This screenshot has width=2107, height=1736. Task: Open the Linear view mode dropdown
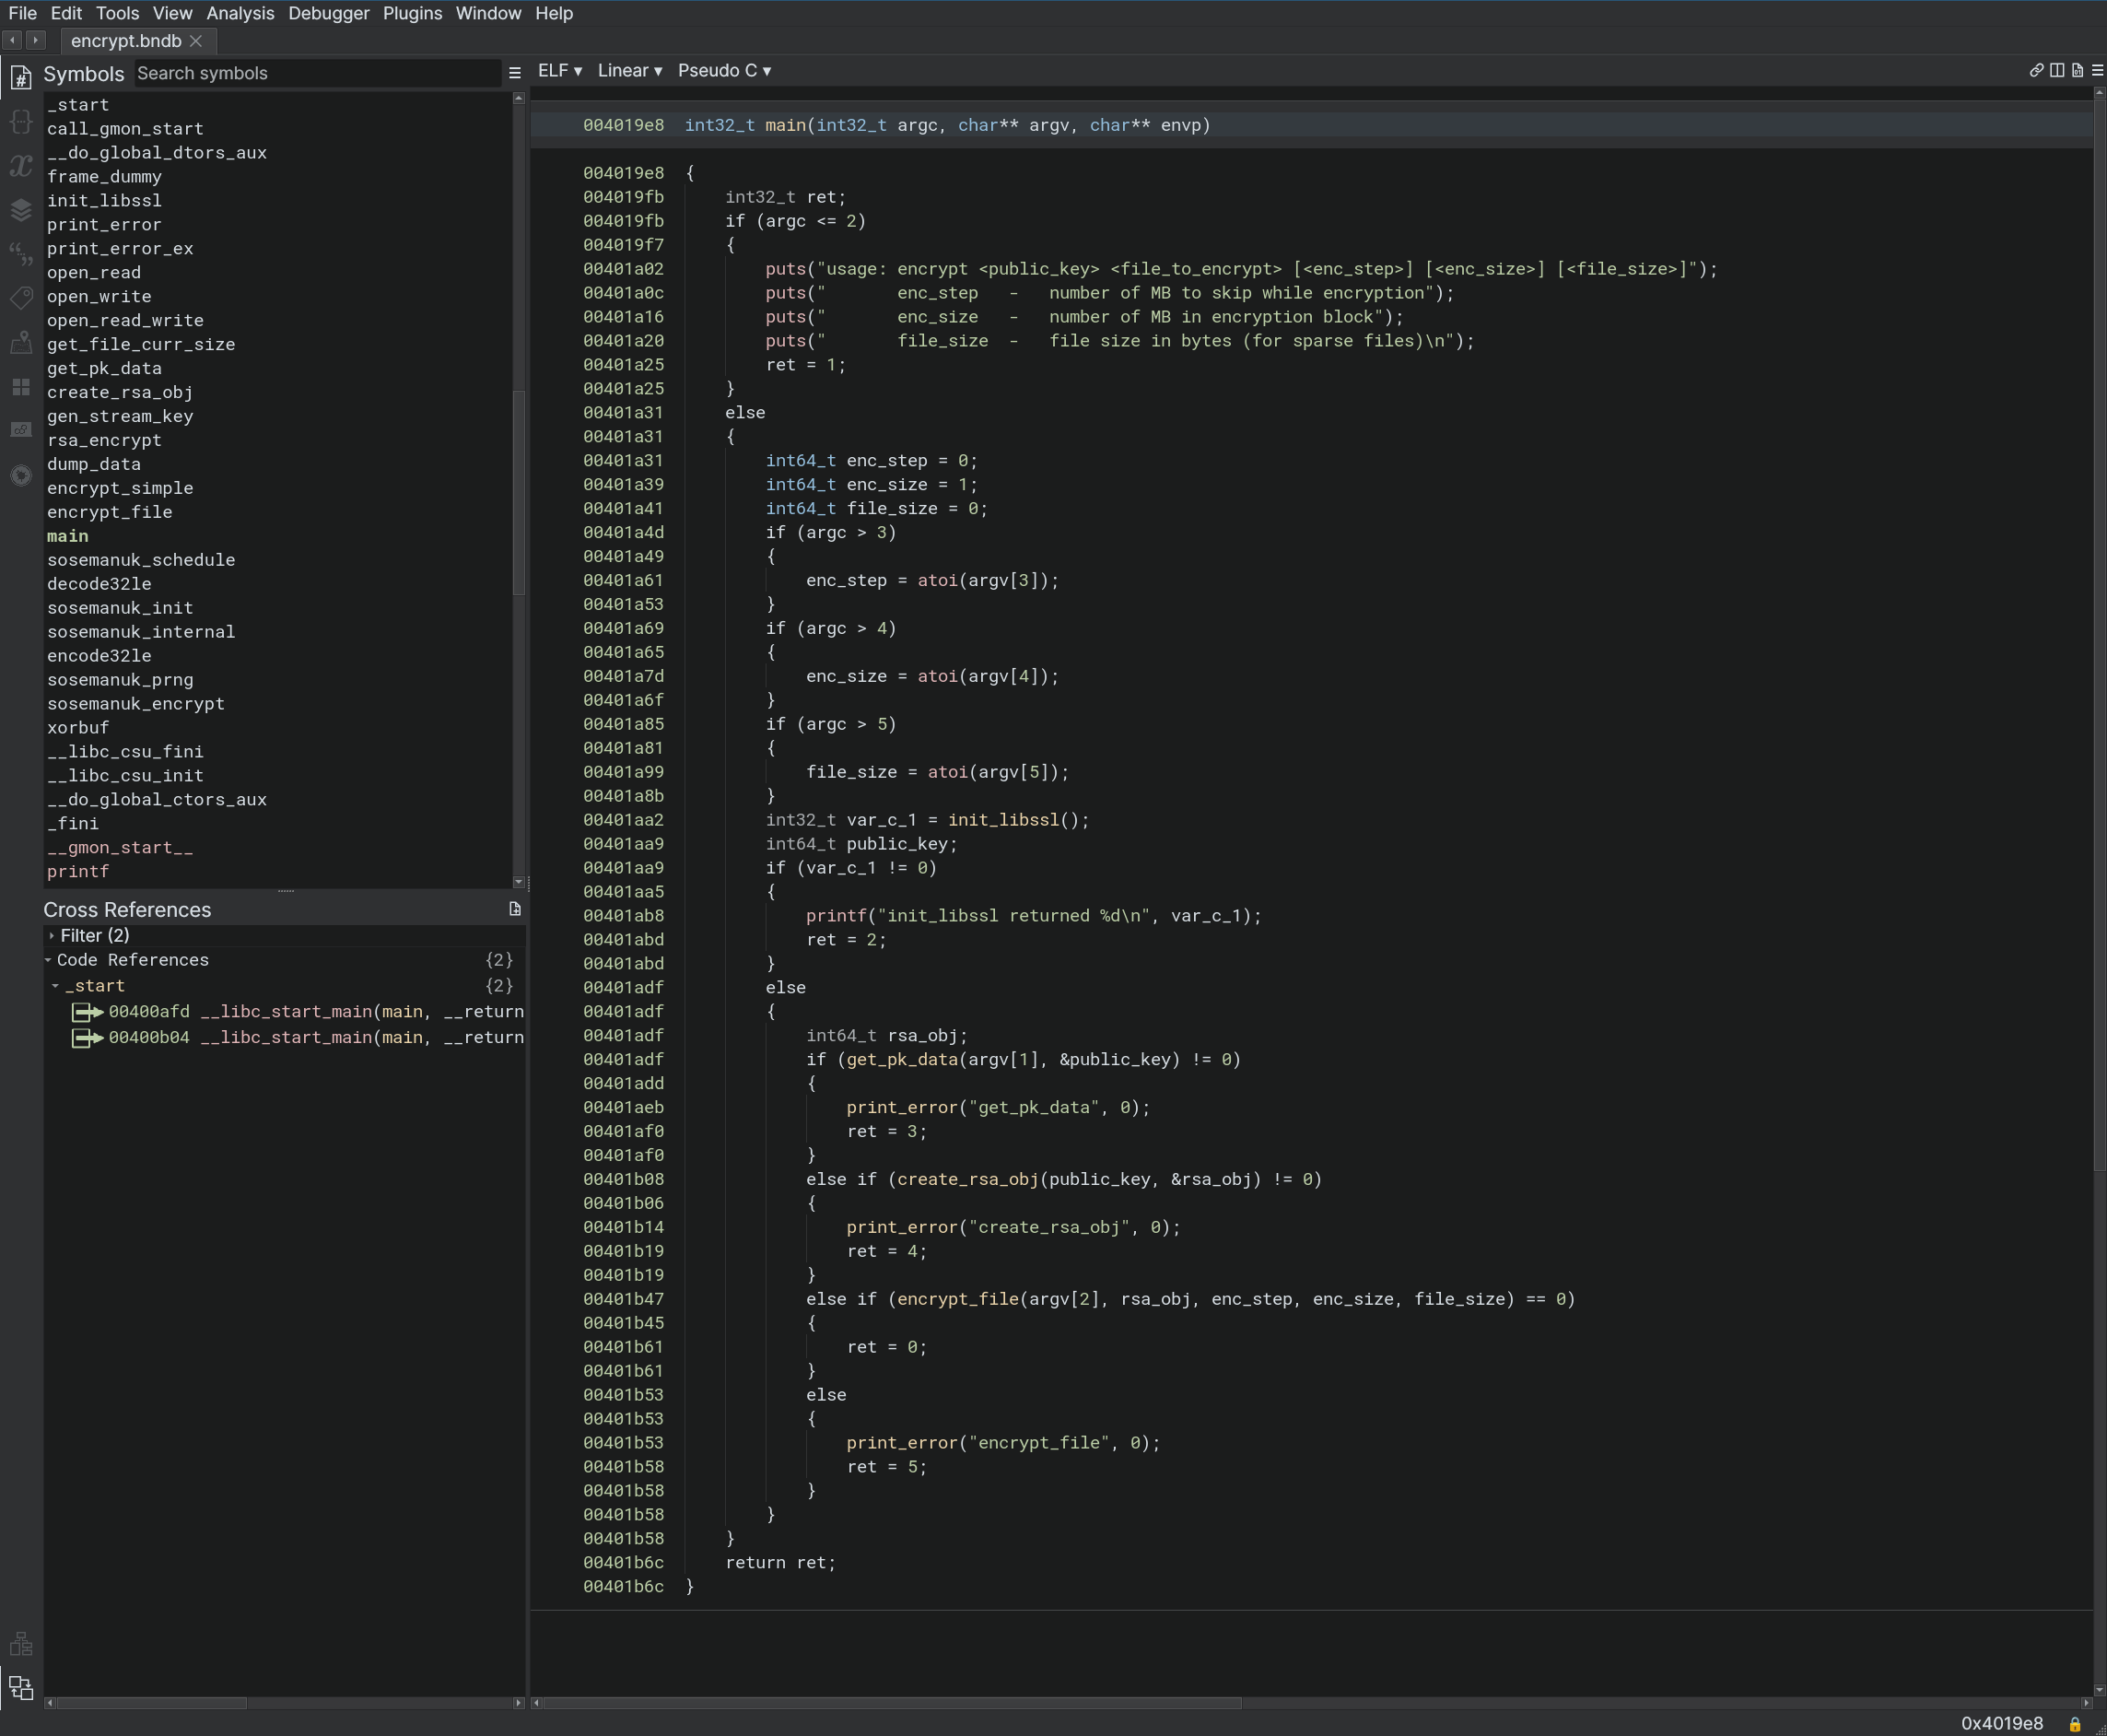pos(629,70)
